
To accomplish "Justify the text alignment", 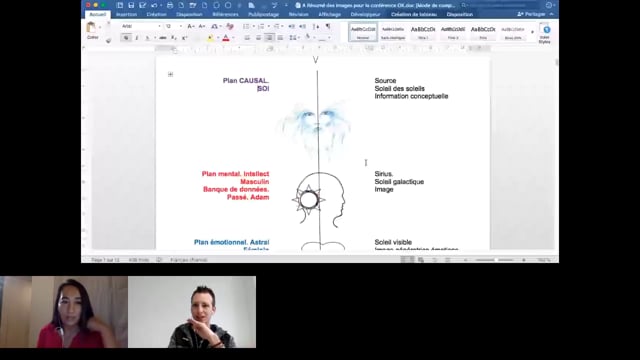I will pos(280,38).
